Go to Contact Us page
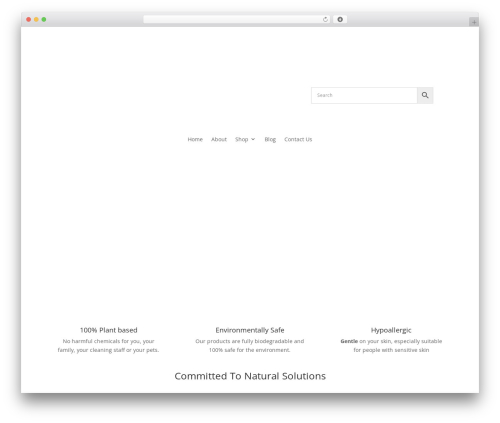Viewport: 500px width, 423px height. pos(298,139)
